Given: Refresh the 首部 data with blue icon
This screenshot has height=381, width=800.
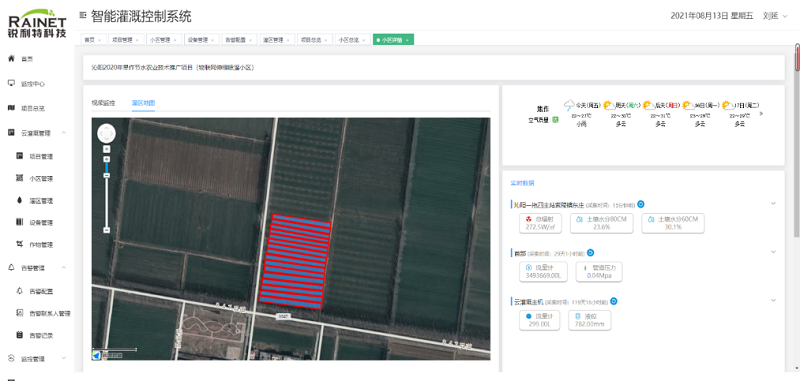Looking at the screenshot, I should [x=590, y=252].
